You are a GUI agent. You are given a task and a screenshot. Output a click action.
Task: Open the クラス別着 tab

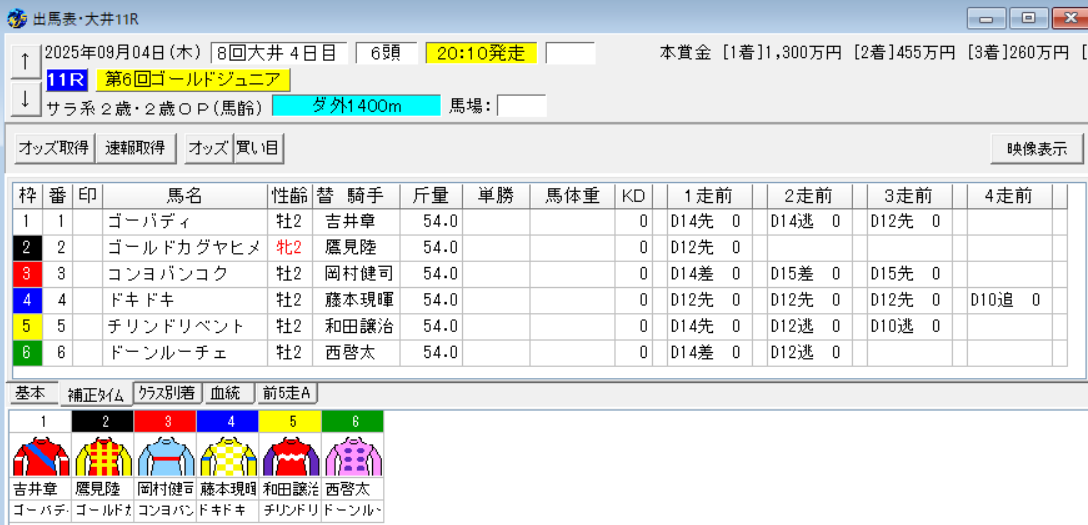tap(168, 393)
